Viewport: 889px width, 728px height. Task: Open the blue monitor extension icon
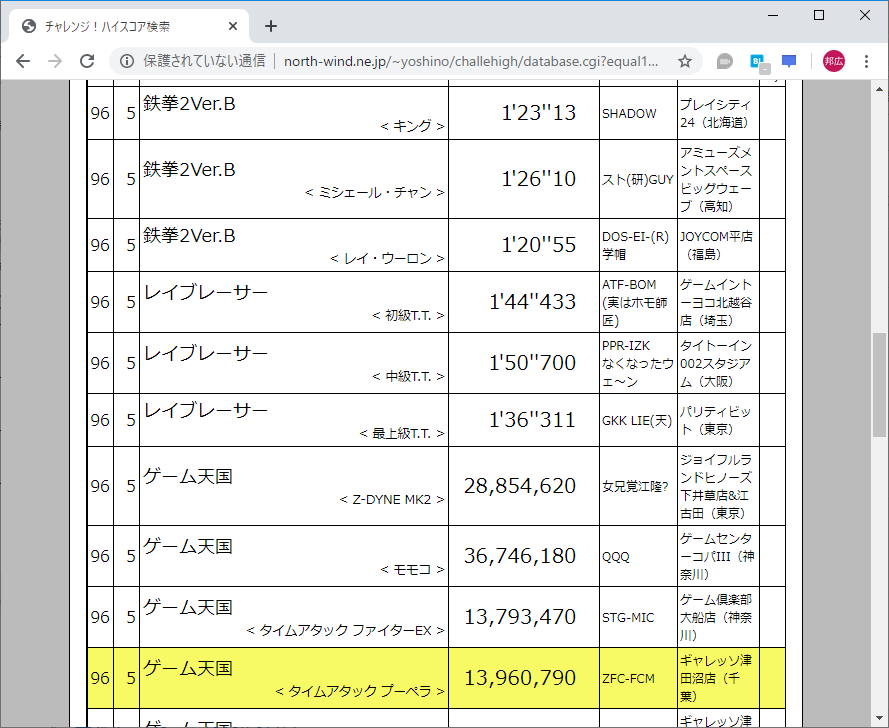click(x=789, y=61)
